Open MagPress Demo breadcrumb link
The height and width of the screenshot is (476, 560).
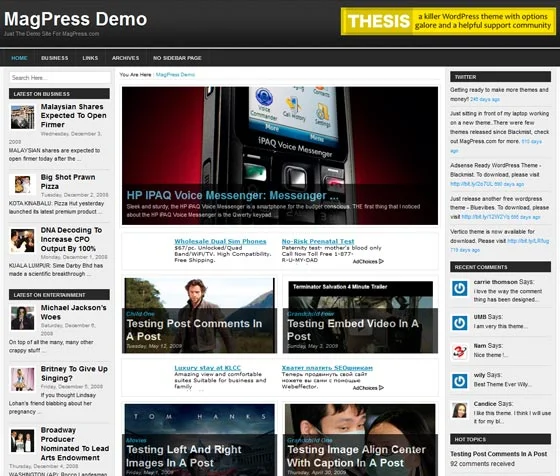(x=175, y=75)
